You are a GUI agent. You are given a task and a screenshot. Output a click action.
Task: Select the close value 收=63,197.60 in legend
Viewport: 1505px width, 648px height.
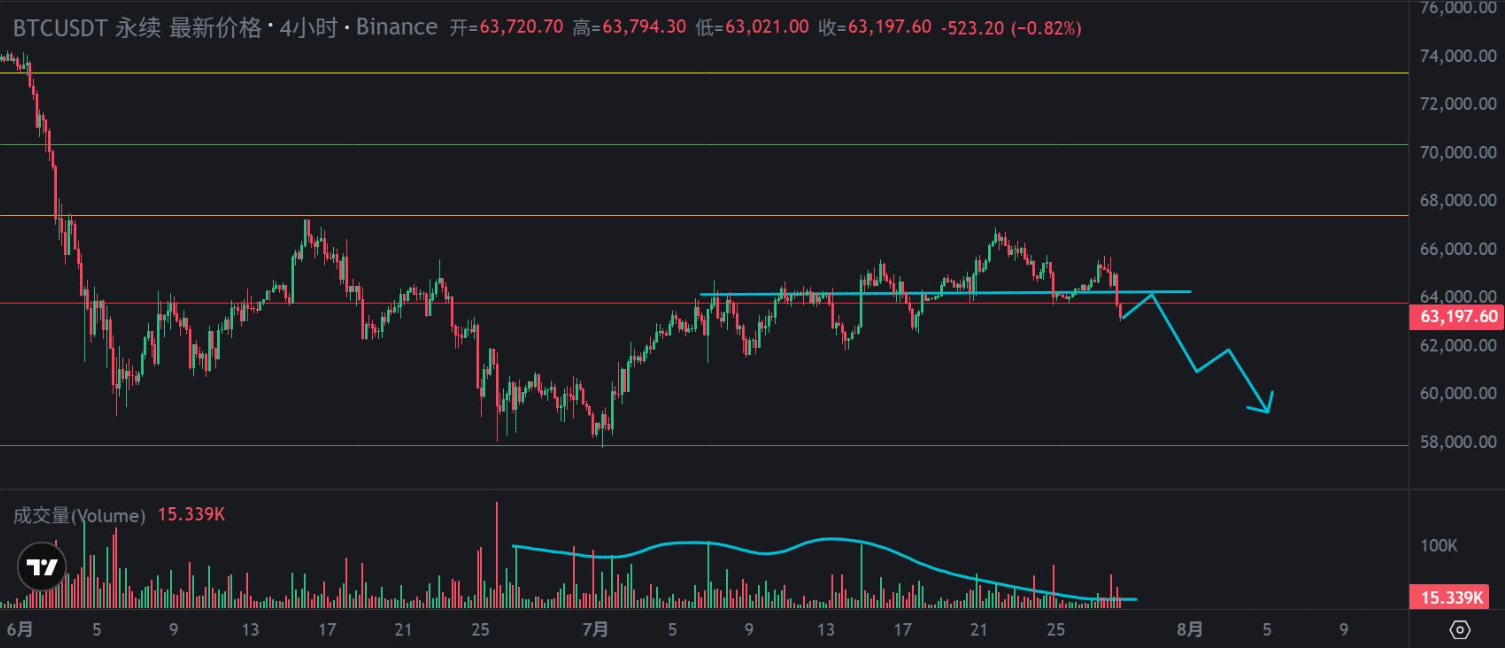coord(875,28)
